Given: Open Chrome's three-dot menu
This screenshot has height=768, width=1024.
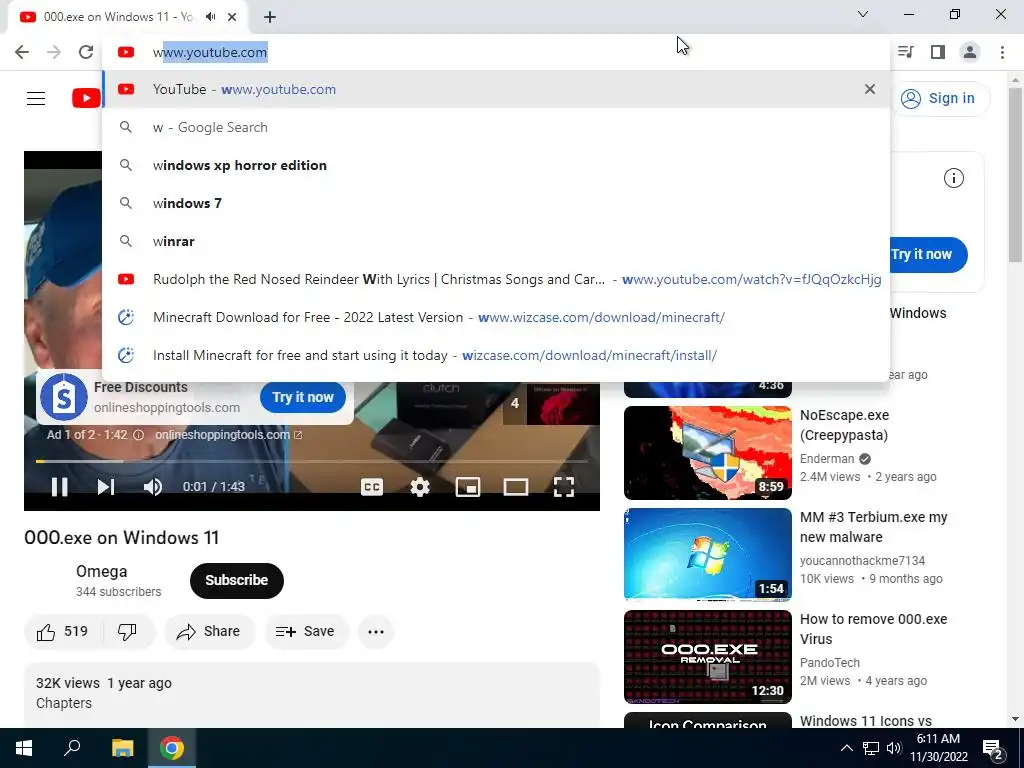Looking at the screenshot, I should click(1002, 52).
